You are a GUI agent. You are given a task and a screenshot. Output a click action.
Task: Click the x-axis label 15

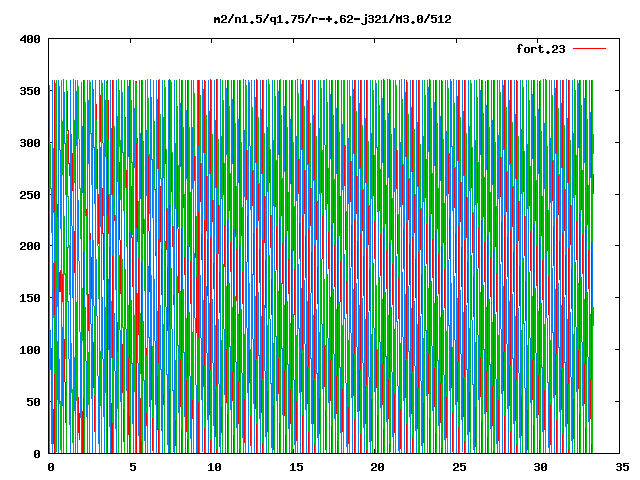296,467
